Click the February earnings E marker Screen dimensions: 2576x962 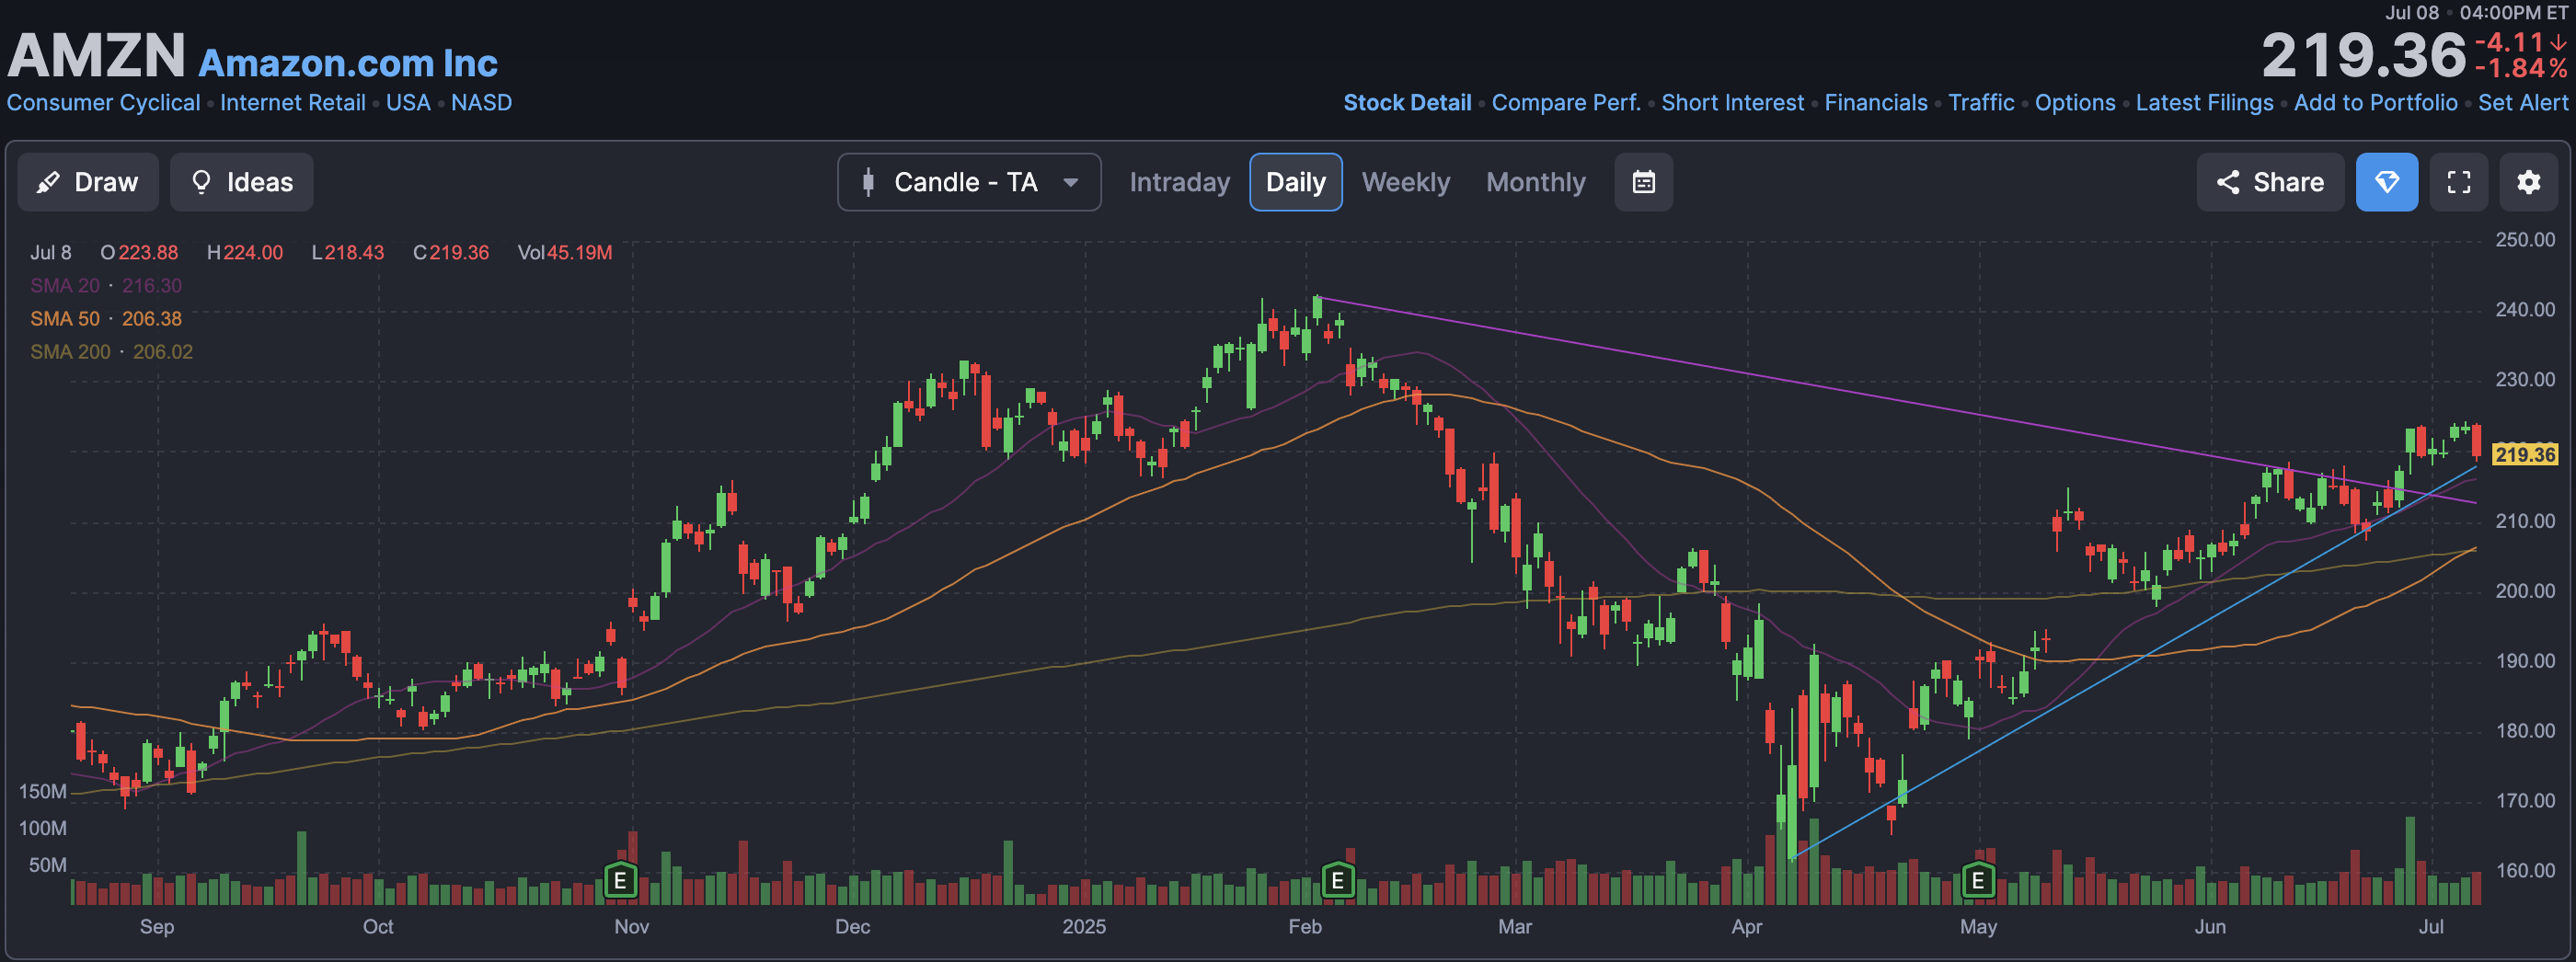click(x=1337, y=881)
